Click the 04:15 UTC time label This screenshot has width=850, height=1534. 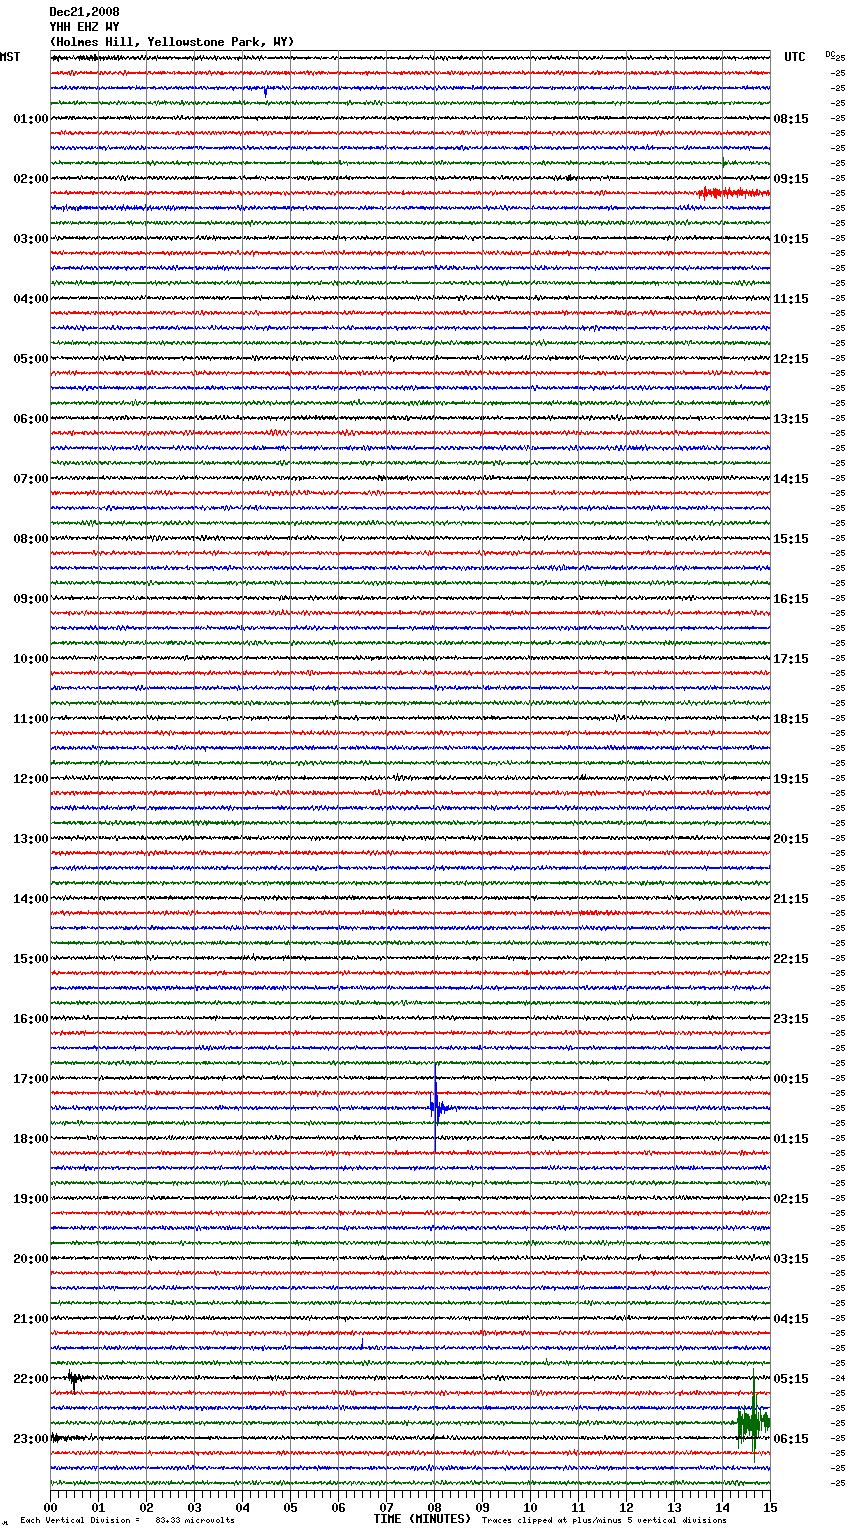pyautogui.click(x=791, y=1319)
